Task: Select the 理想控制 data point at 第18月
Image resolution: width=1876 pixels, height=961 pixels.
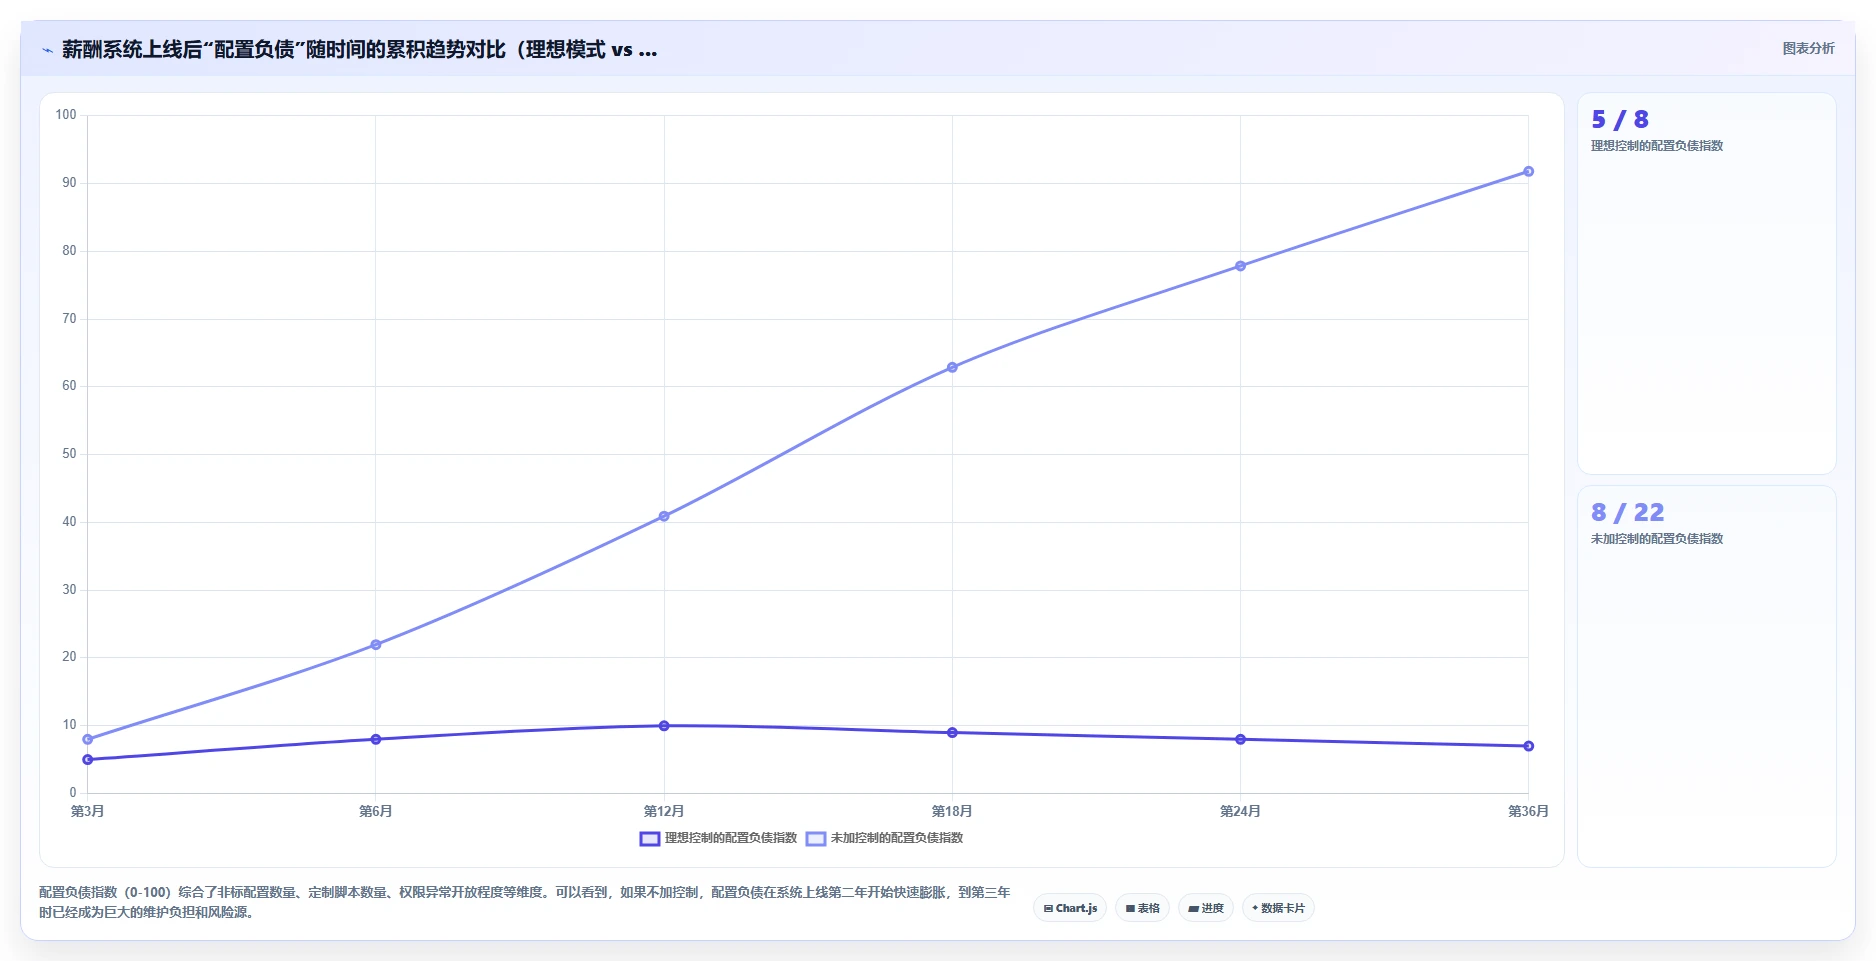Action: 952,733
